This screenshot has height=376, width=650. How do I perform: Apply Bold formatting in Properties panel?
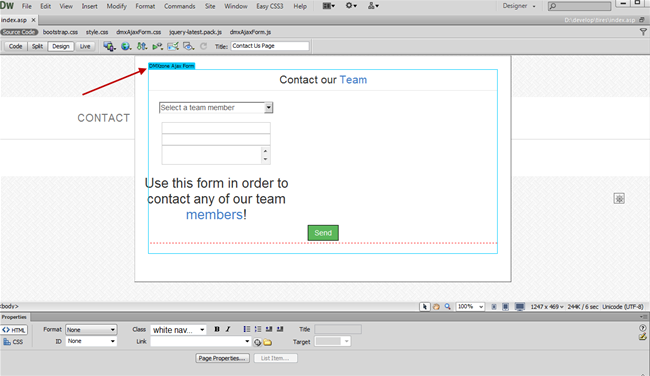coord(217,329)
